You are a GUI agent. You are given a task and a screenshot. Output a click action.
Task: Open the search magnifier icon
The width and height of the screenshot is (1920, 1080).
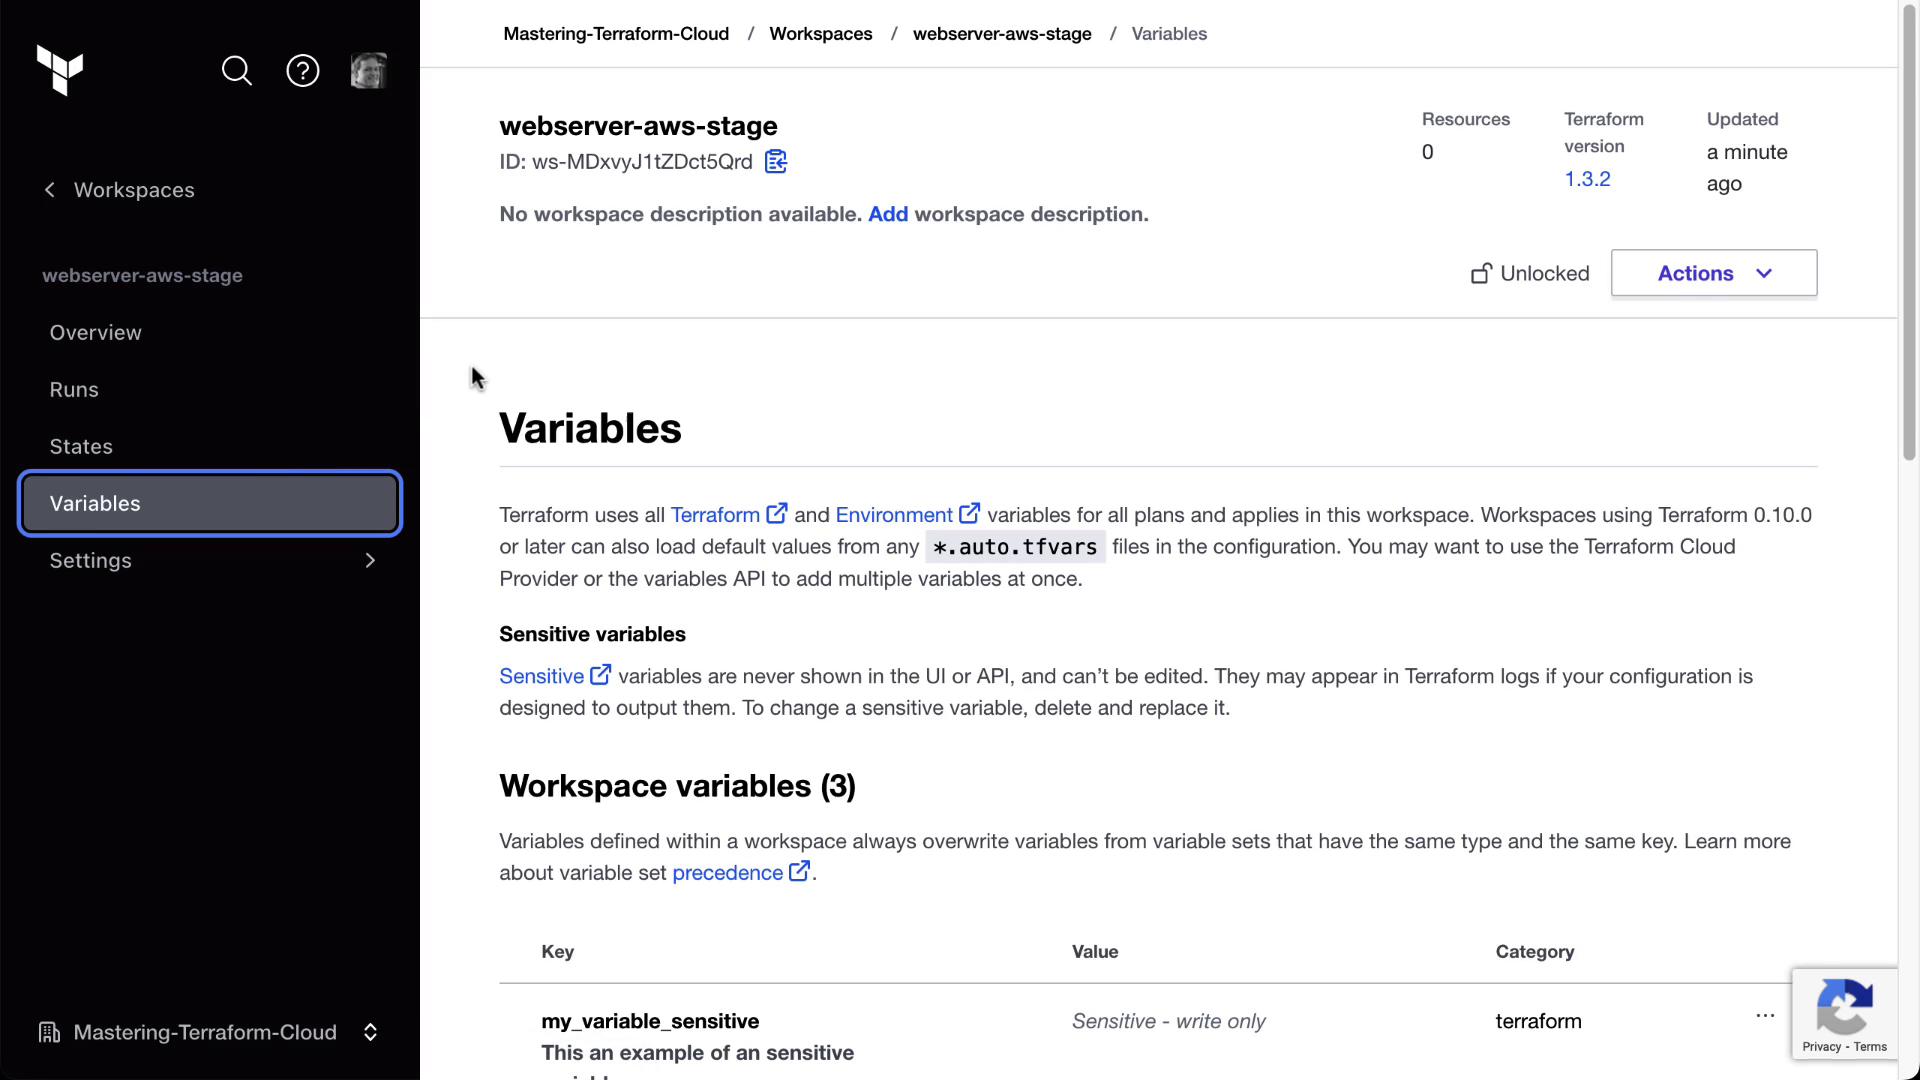pos(237,71)
